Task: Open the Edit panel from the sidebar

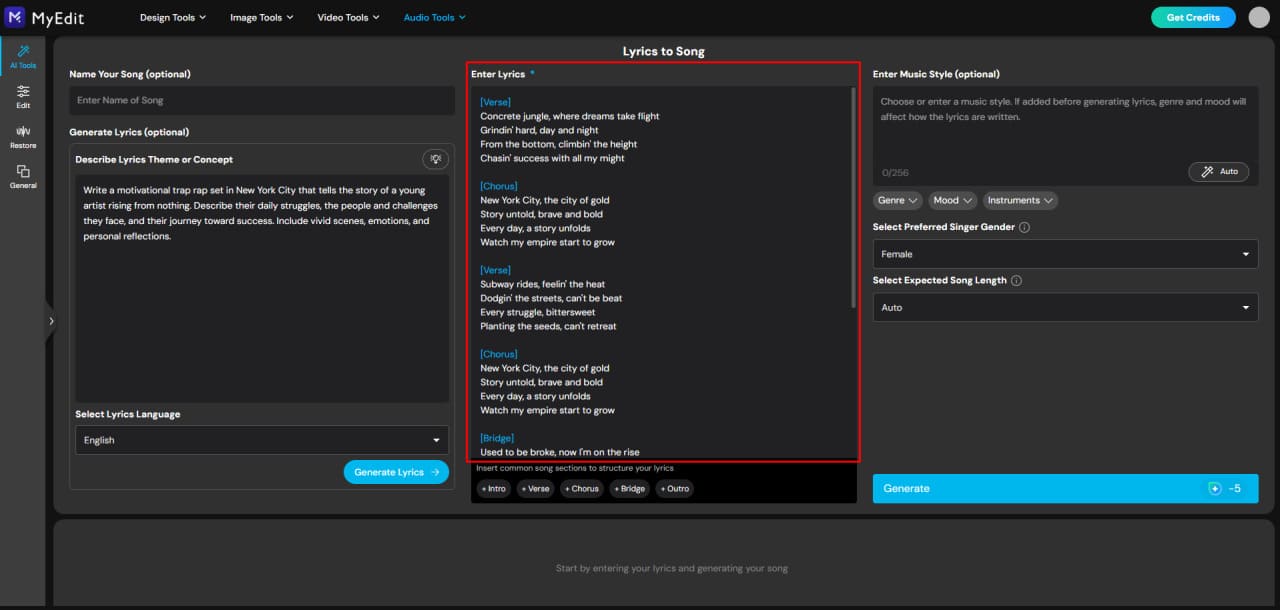Action: pos(22,97)
